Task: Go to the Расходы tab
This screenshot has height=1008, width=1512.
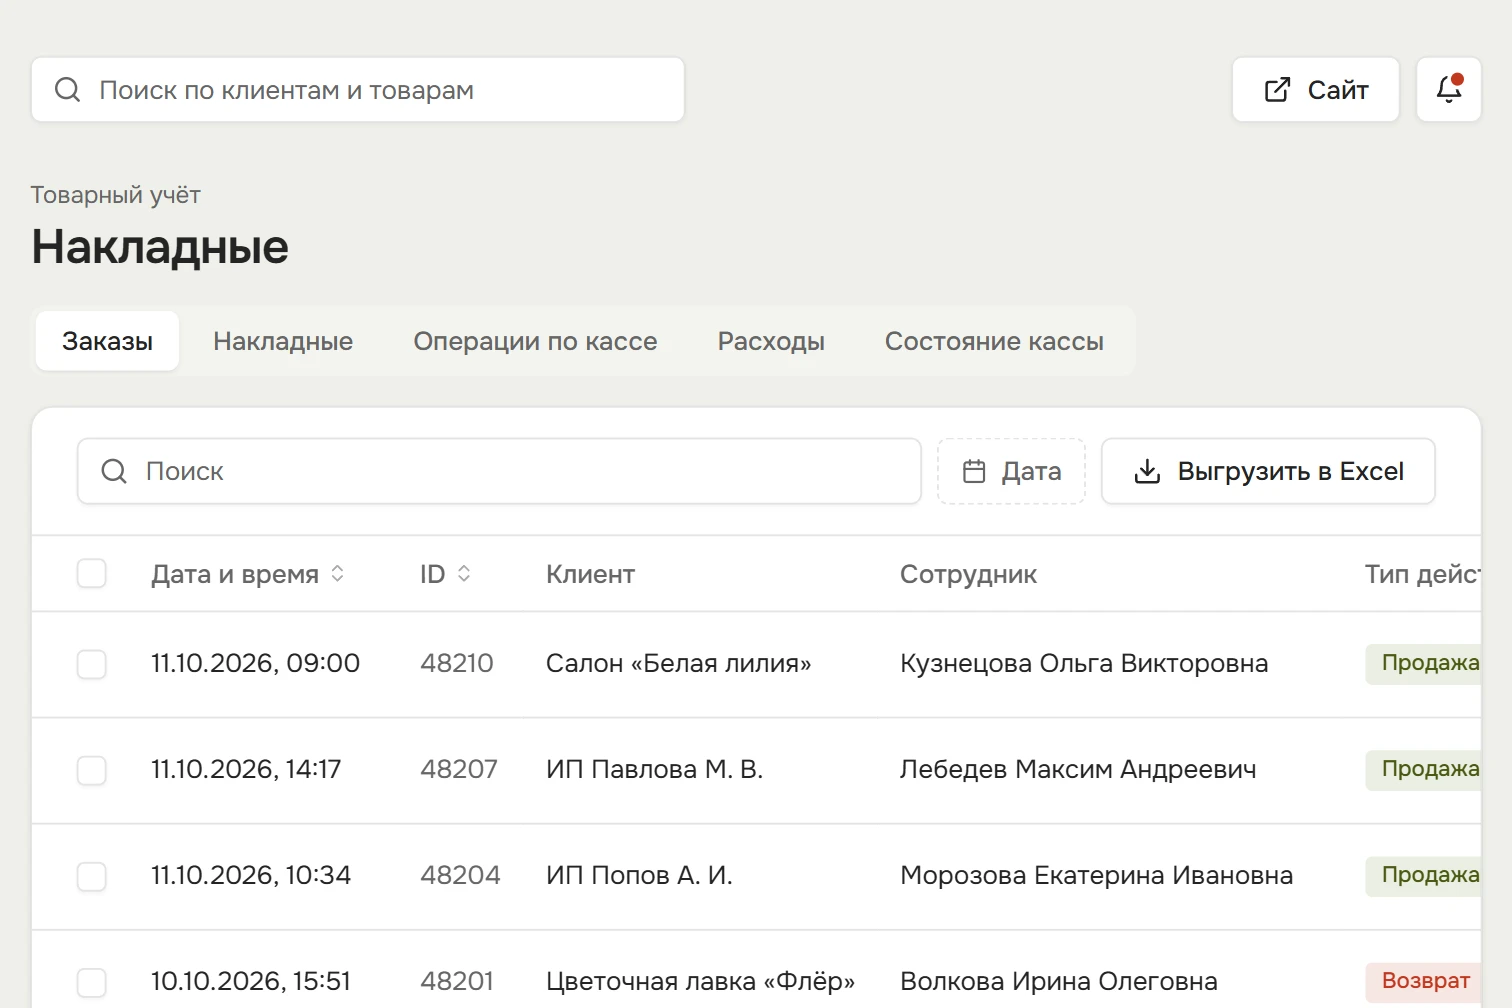Action: (771, 341)
